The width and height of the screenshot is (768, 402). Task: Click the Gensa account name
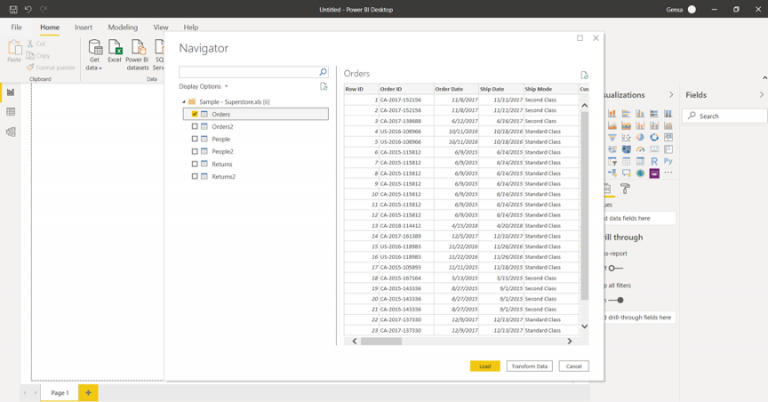[x=674, y=9]
